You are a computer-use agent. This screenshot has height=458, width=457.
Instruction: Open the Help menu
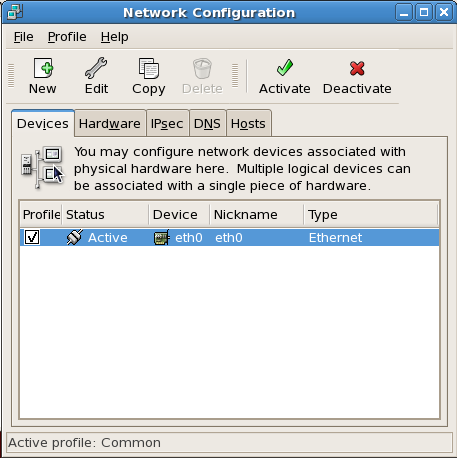click(114, 37)
